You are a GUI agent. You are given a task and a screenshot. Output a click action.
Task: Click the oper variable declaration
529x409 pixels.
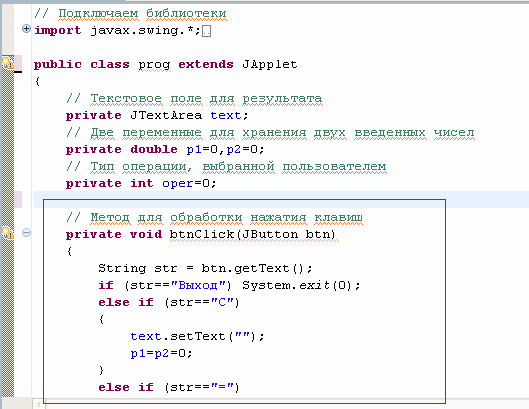tap(177, 183)
